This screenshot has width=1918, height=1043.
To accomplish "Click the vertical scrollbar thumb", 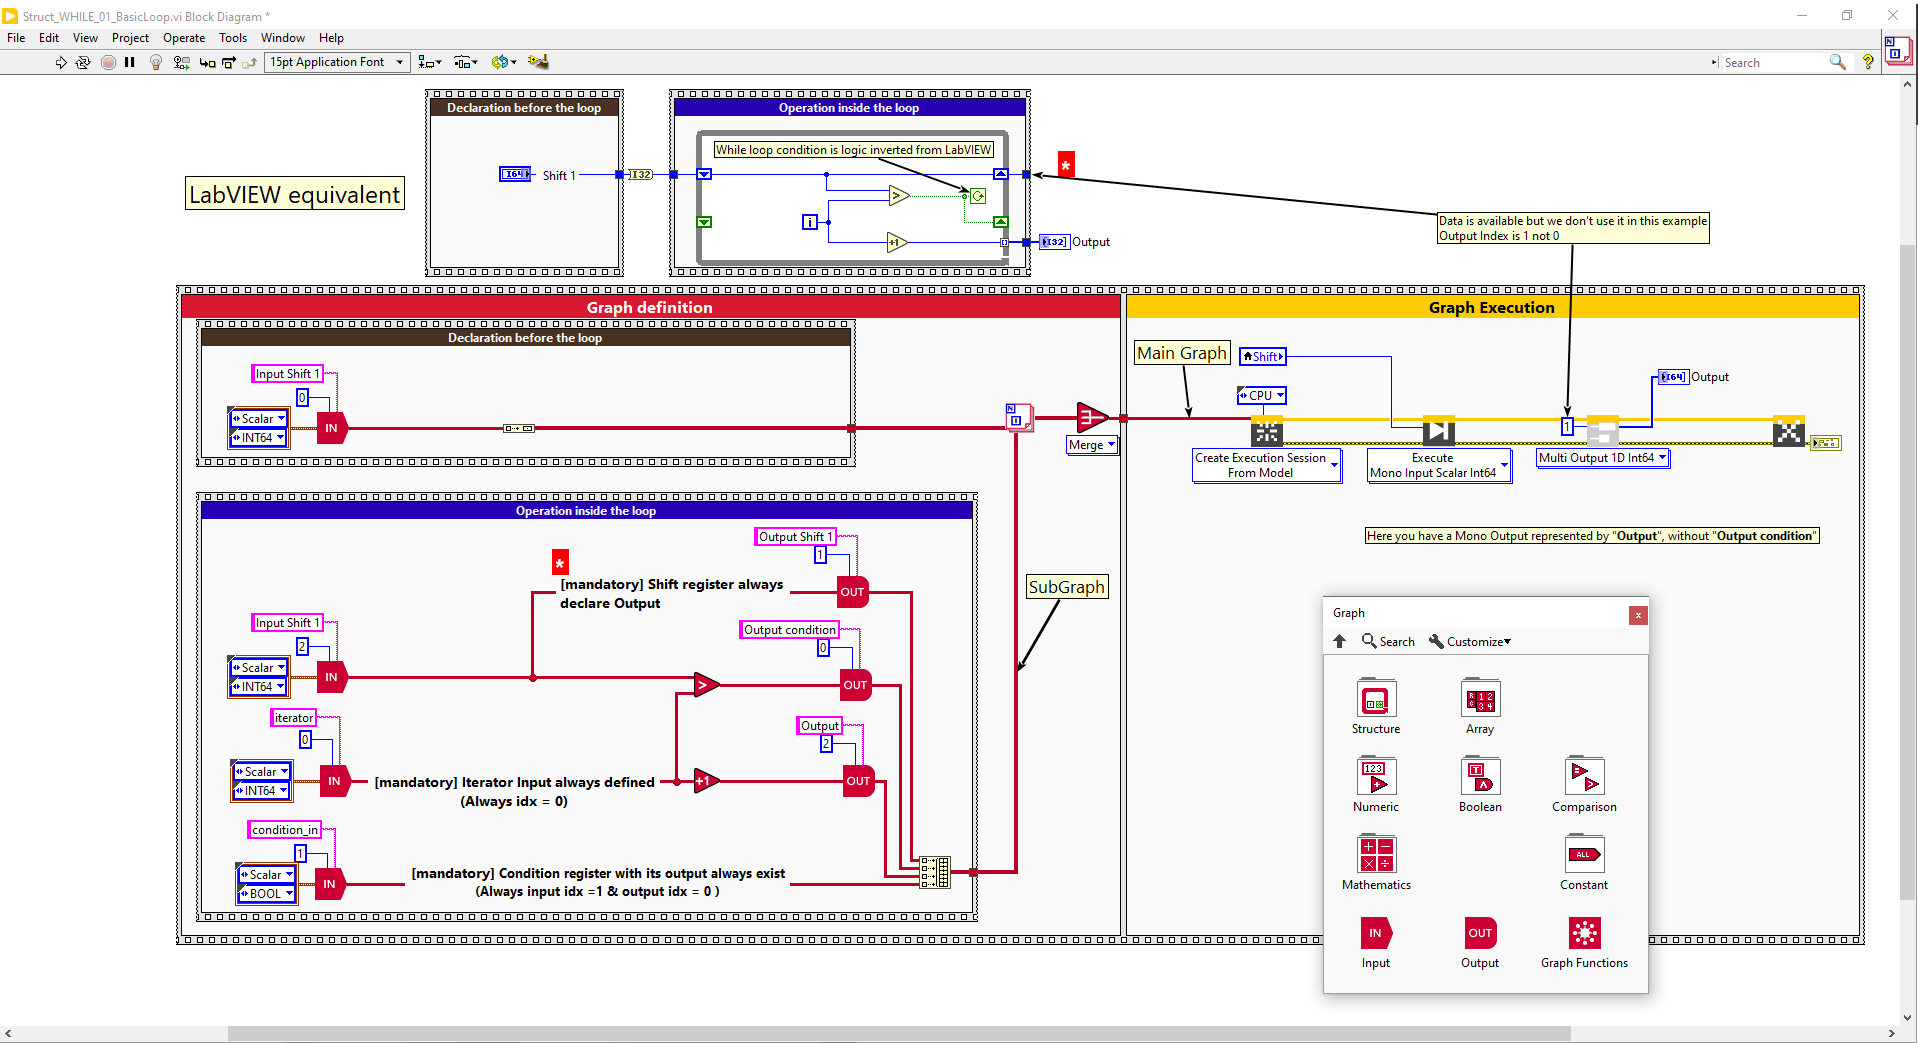I will [1907, 570].
